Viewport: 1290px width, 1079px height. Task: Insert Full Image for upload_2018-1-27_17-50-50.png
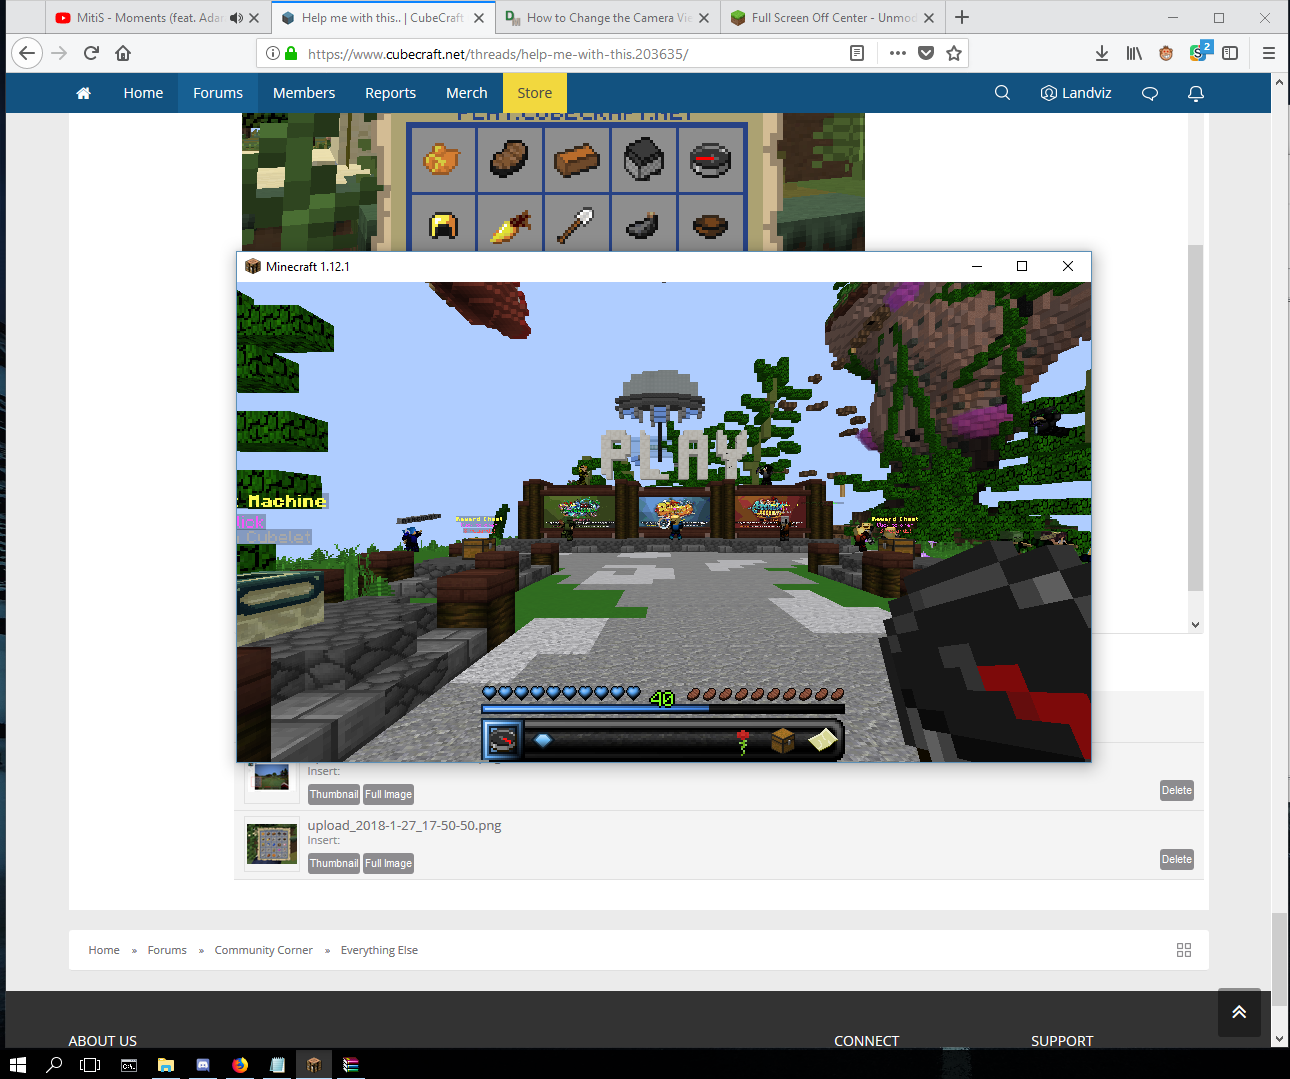pyautogui.click(x=388, y=863)
